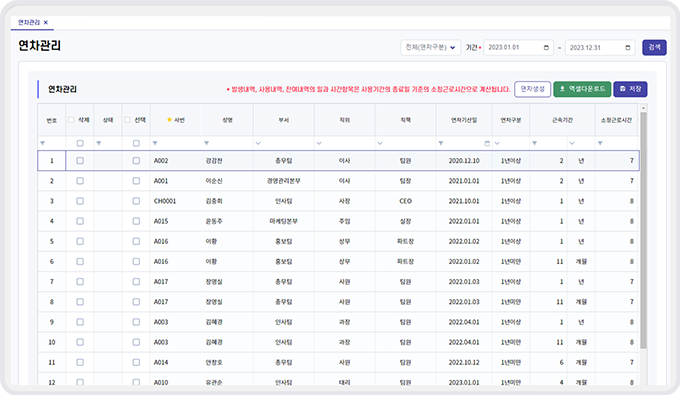Viewport: 680px width, 395px height.
Task: Expand the 직위 filter dropdown chevron
Action: tap(319, 143)
